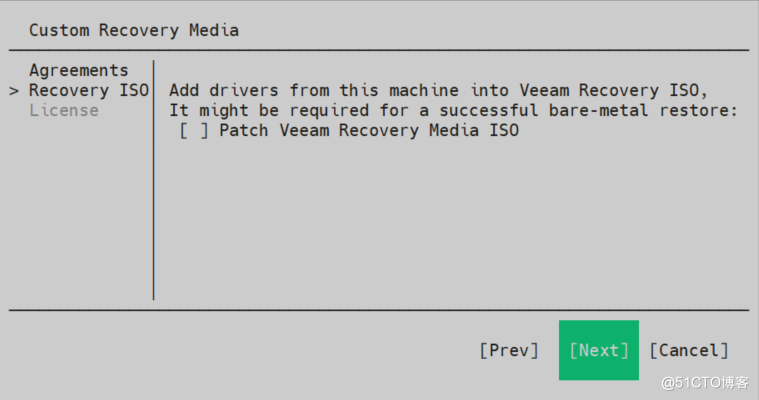Enable the Patch Veeam Recovery Media ISO checkbox

[194, 131]
